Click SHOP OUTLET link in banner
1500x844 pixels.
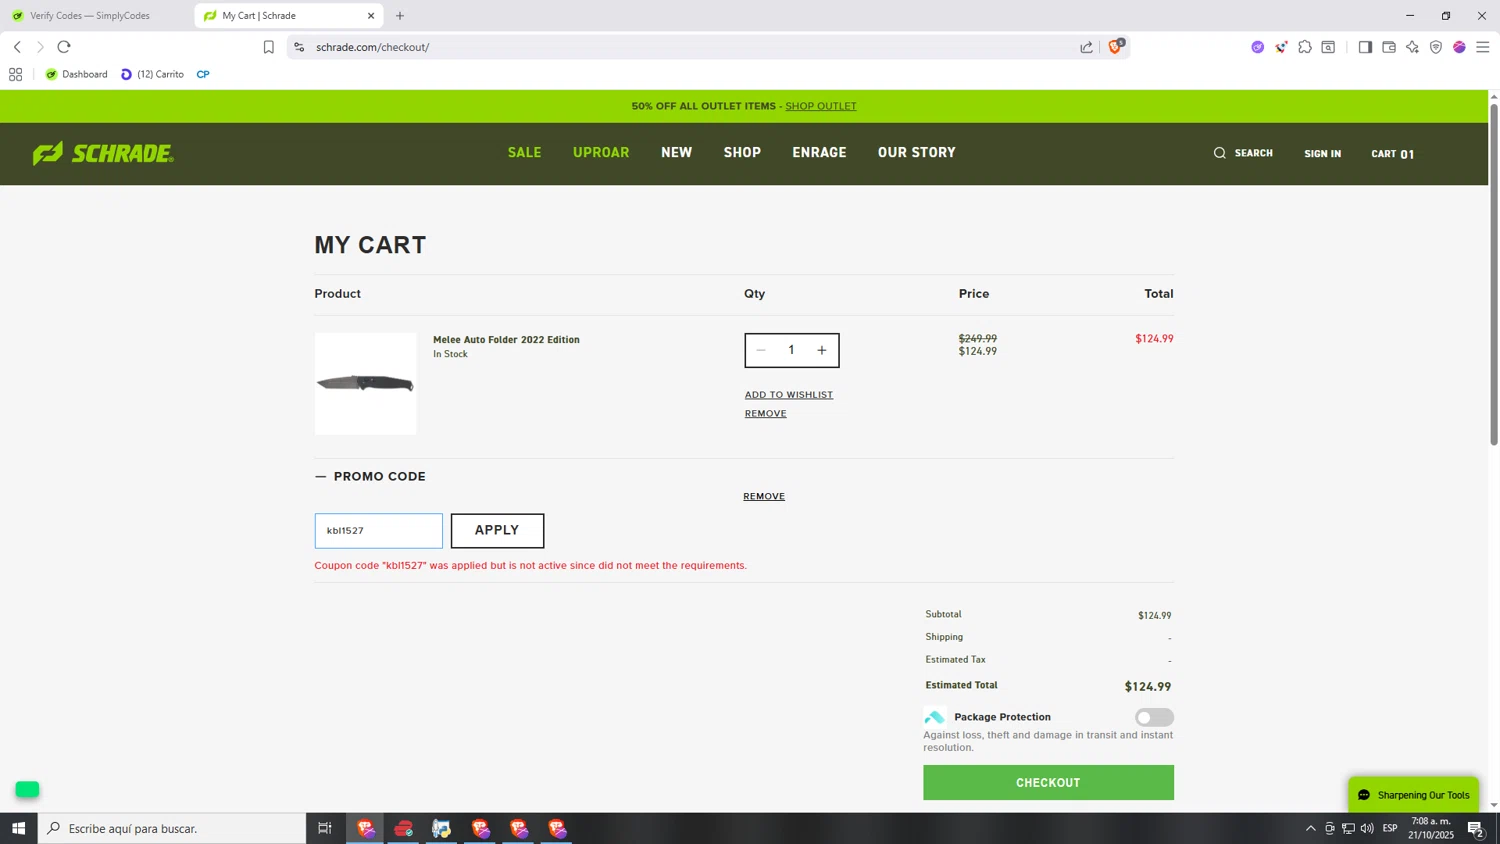(821, 106)
